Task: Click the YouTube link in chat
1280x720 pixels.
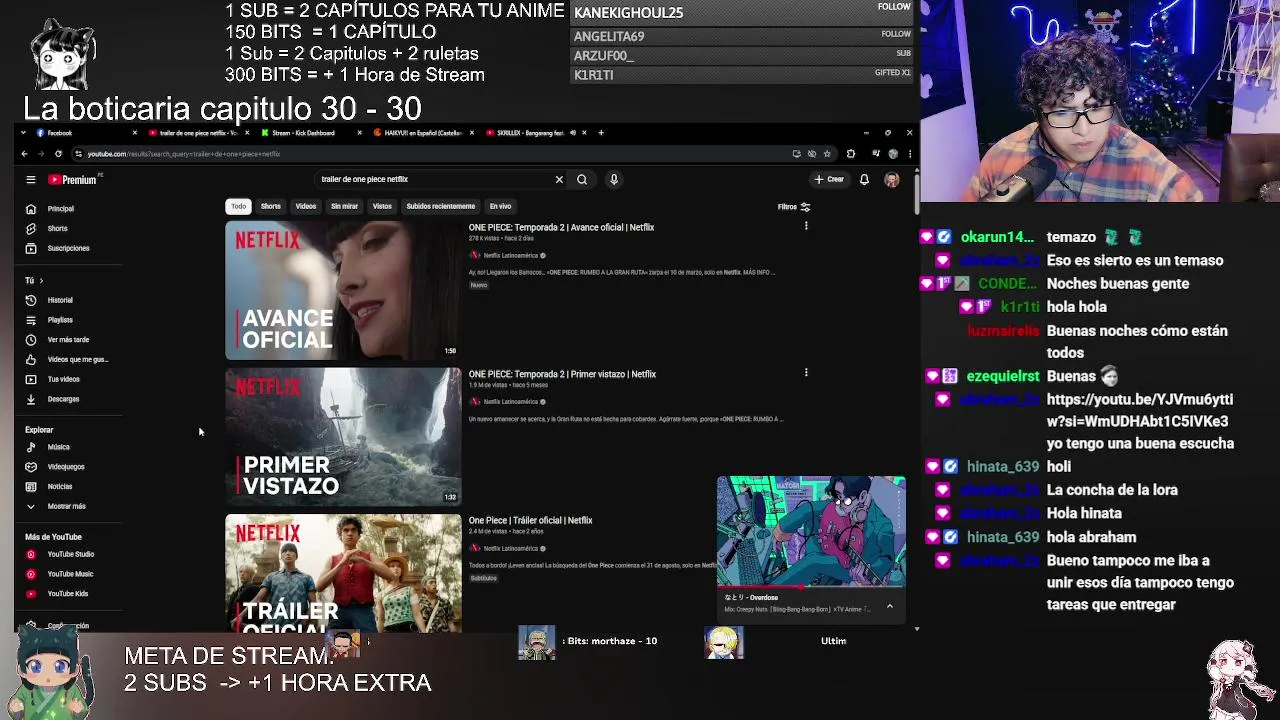Action: coord(1140,410)
